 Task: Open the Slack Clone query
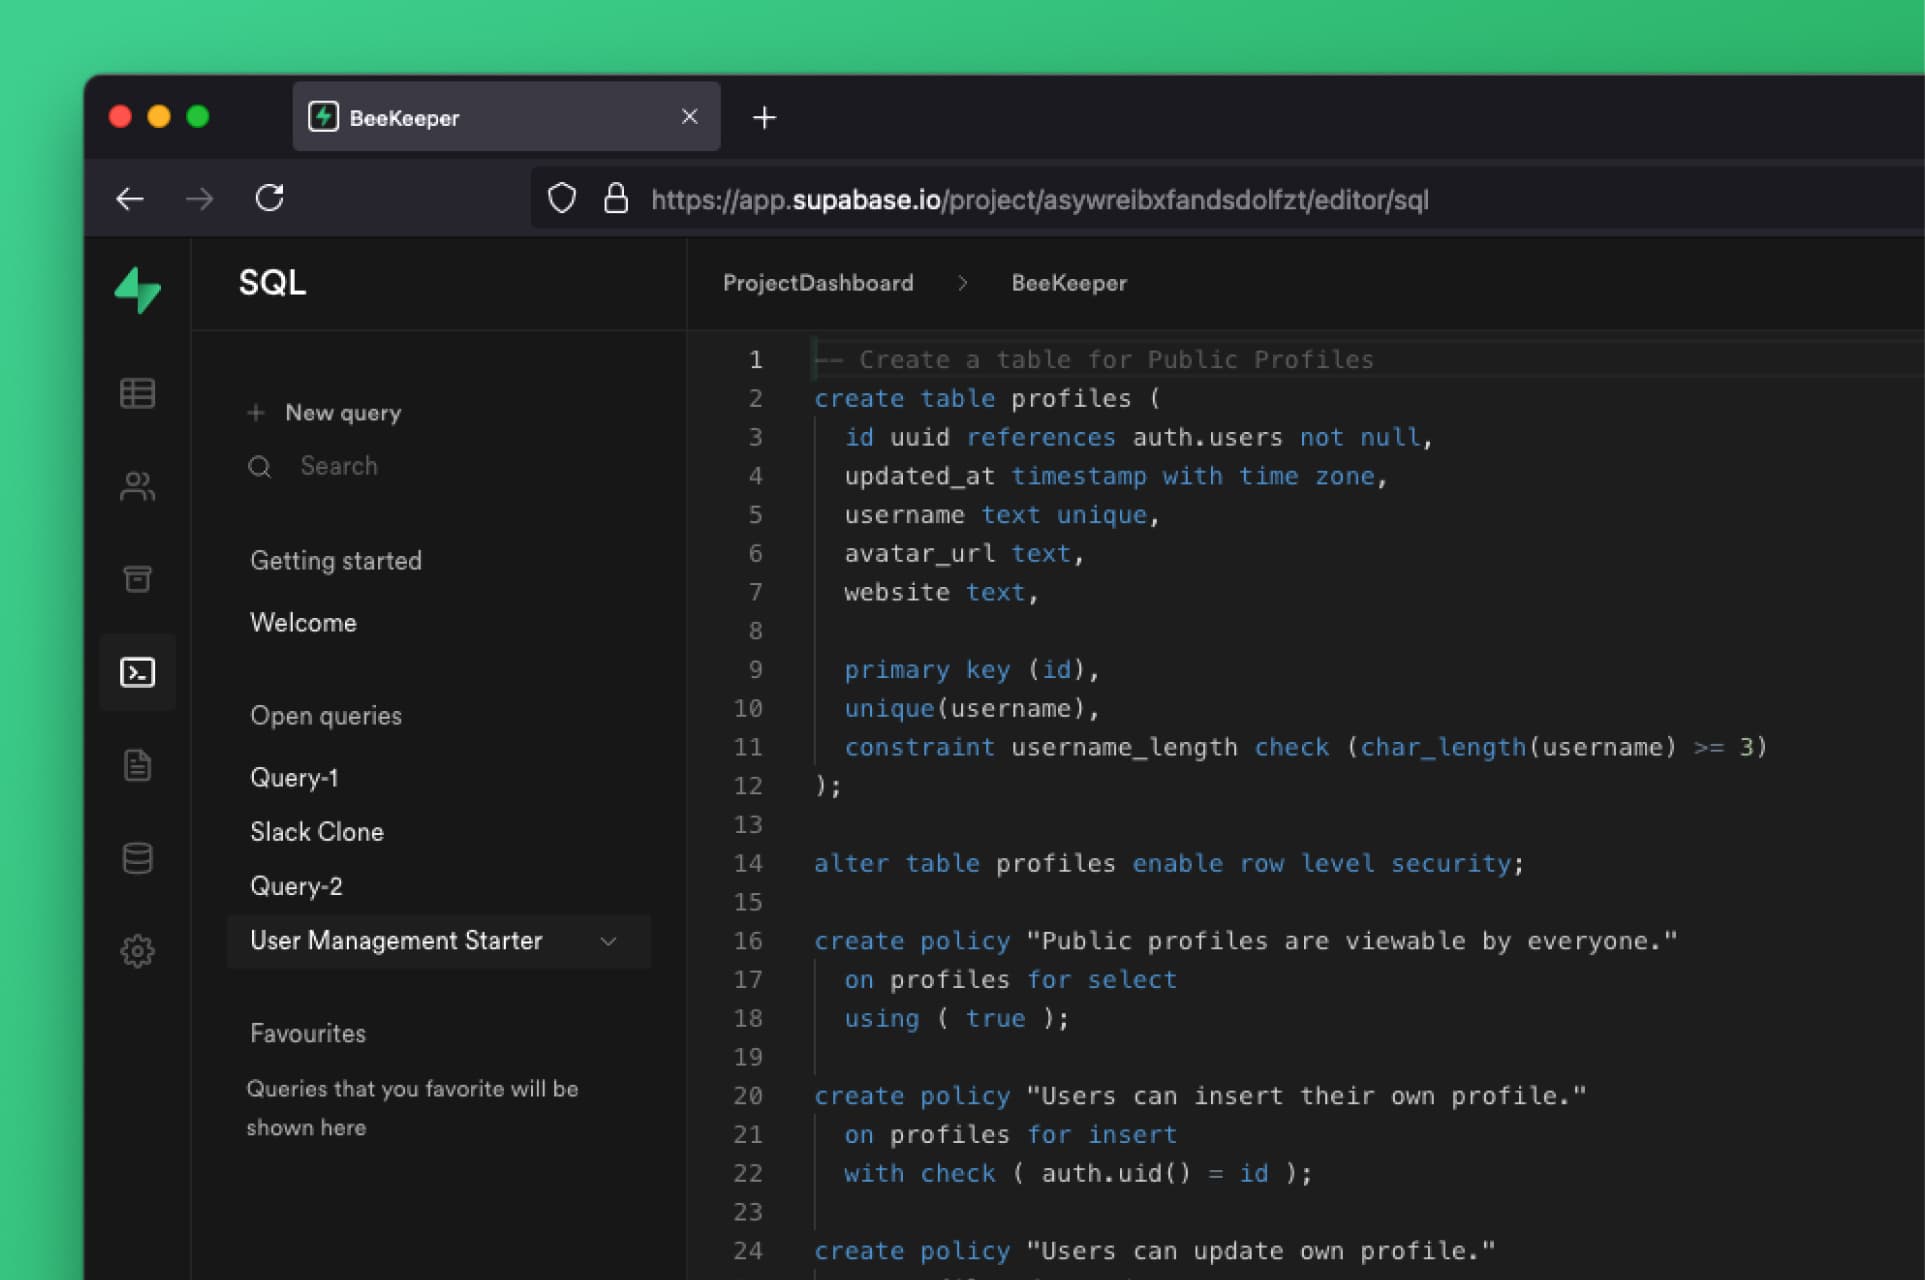point(316,832)
